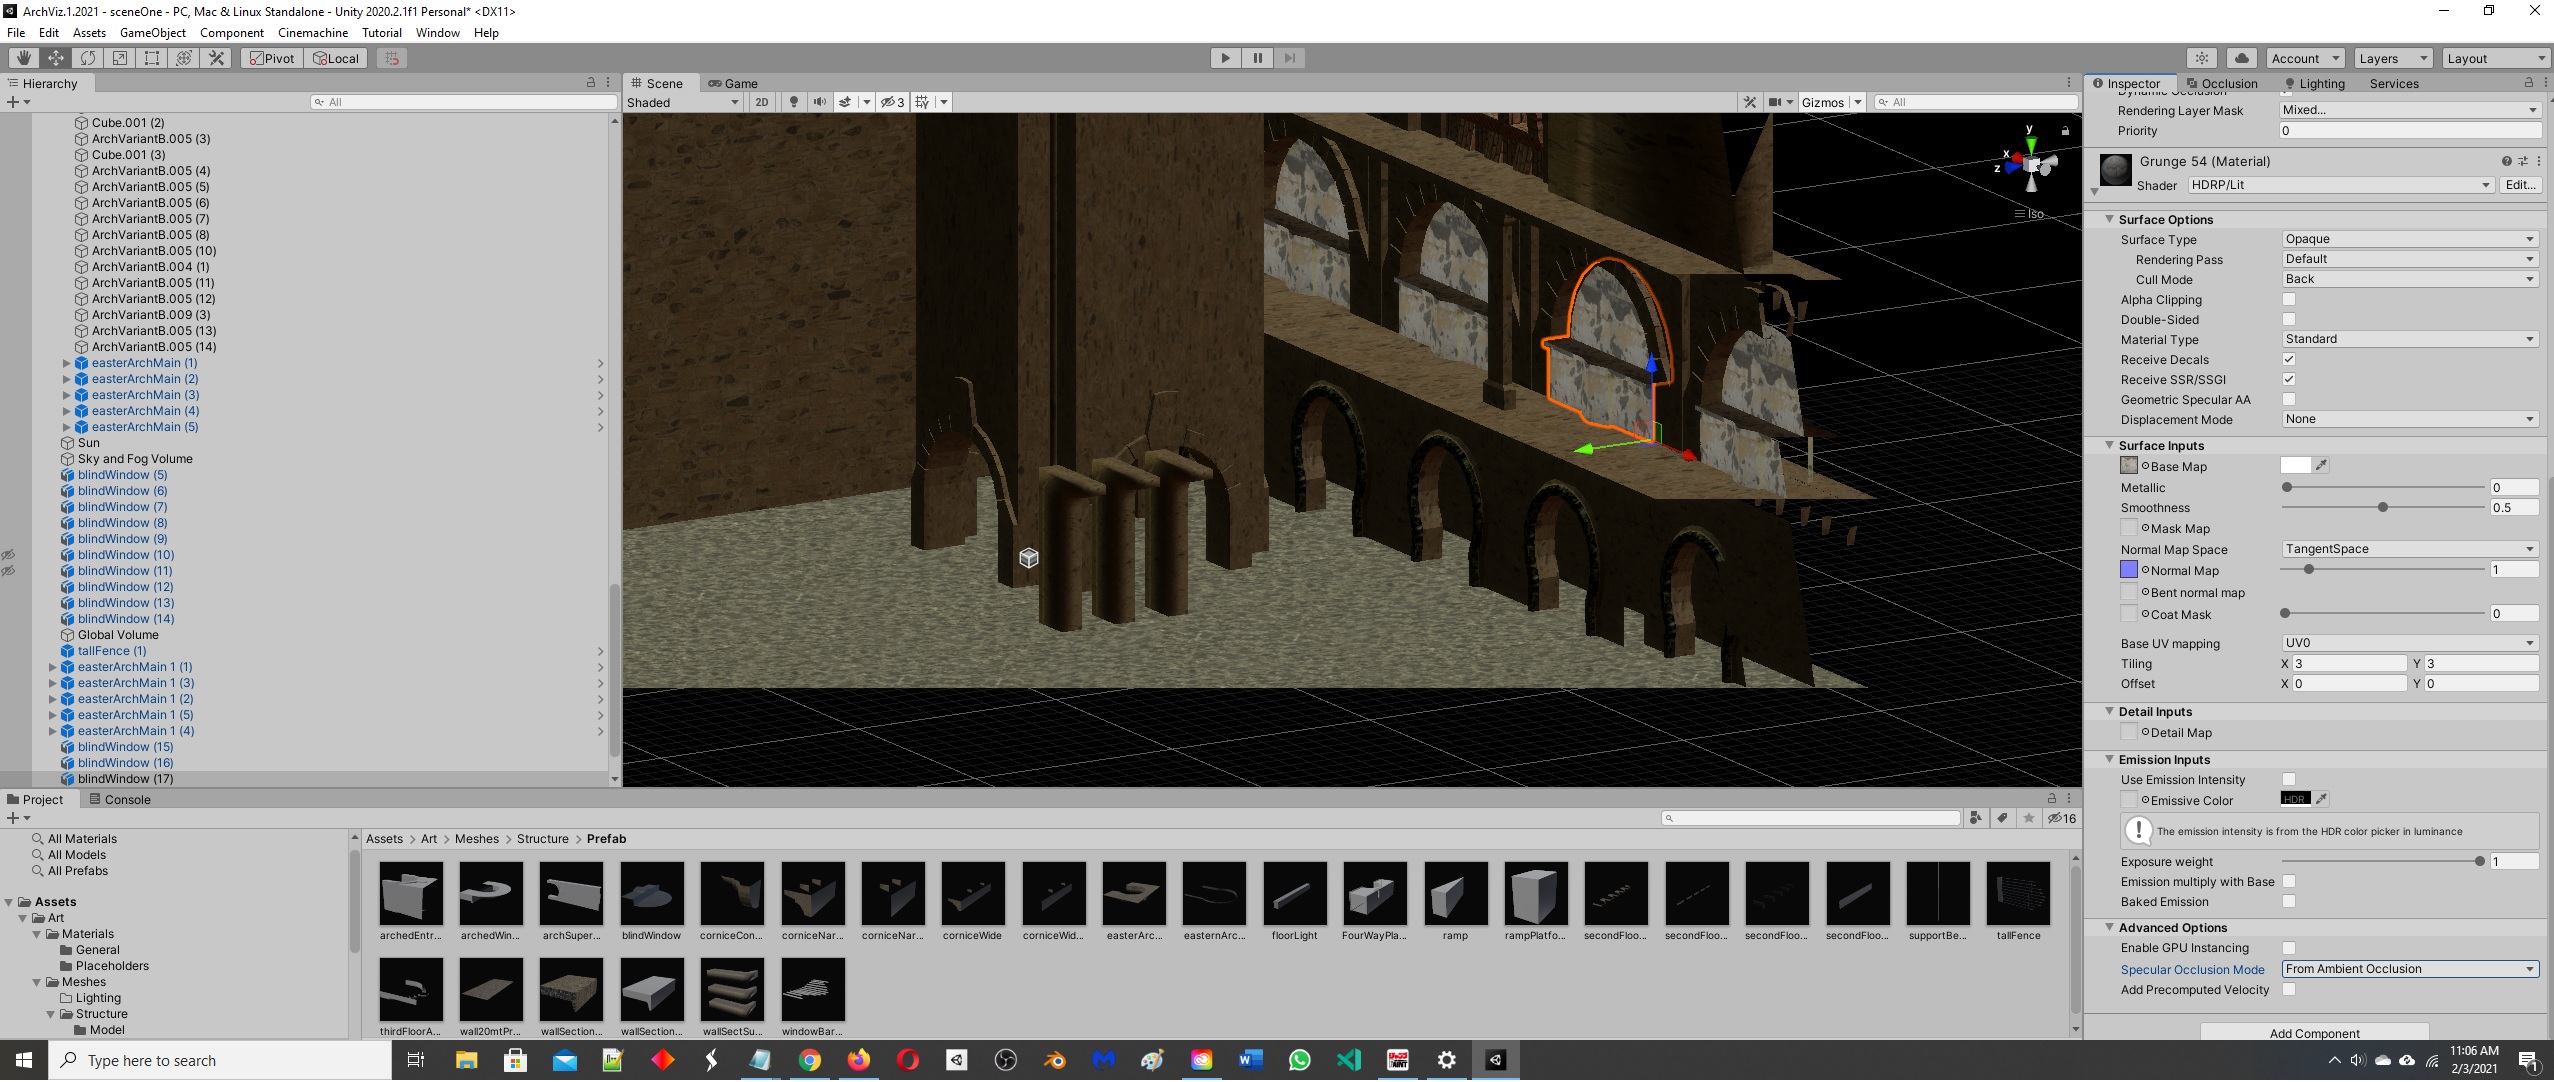
Task: Adjust the Smoothness slider
Action: click(2382, 508)
